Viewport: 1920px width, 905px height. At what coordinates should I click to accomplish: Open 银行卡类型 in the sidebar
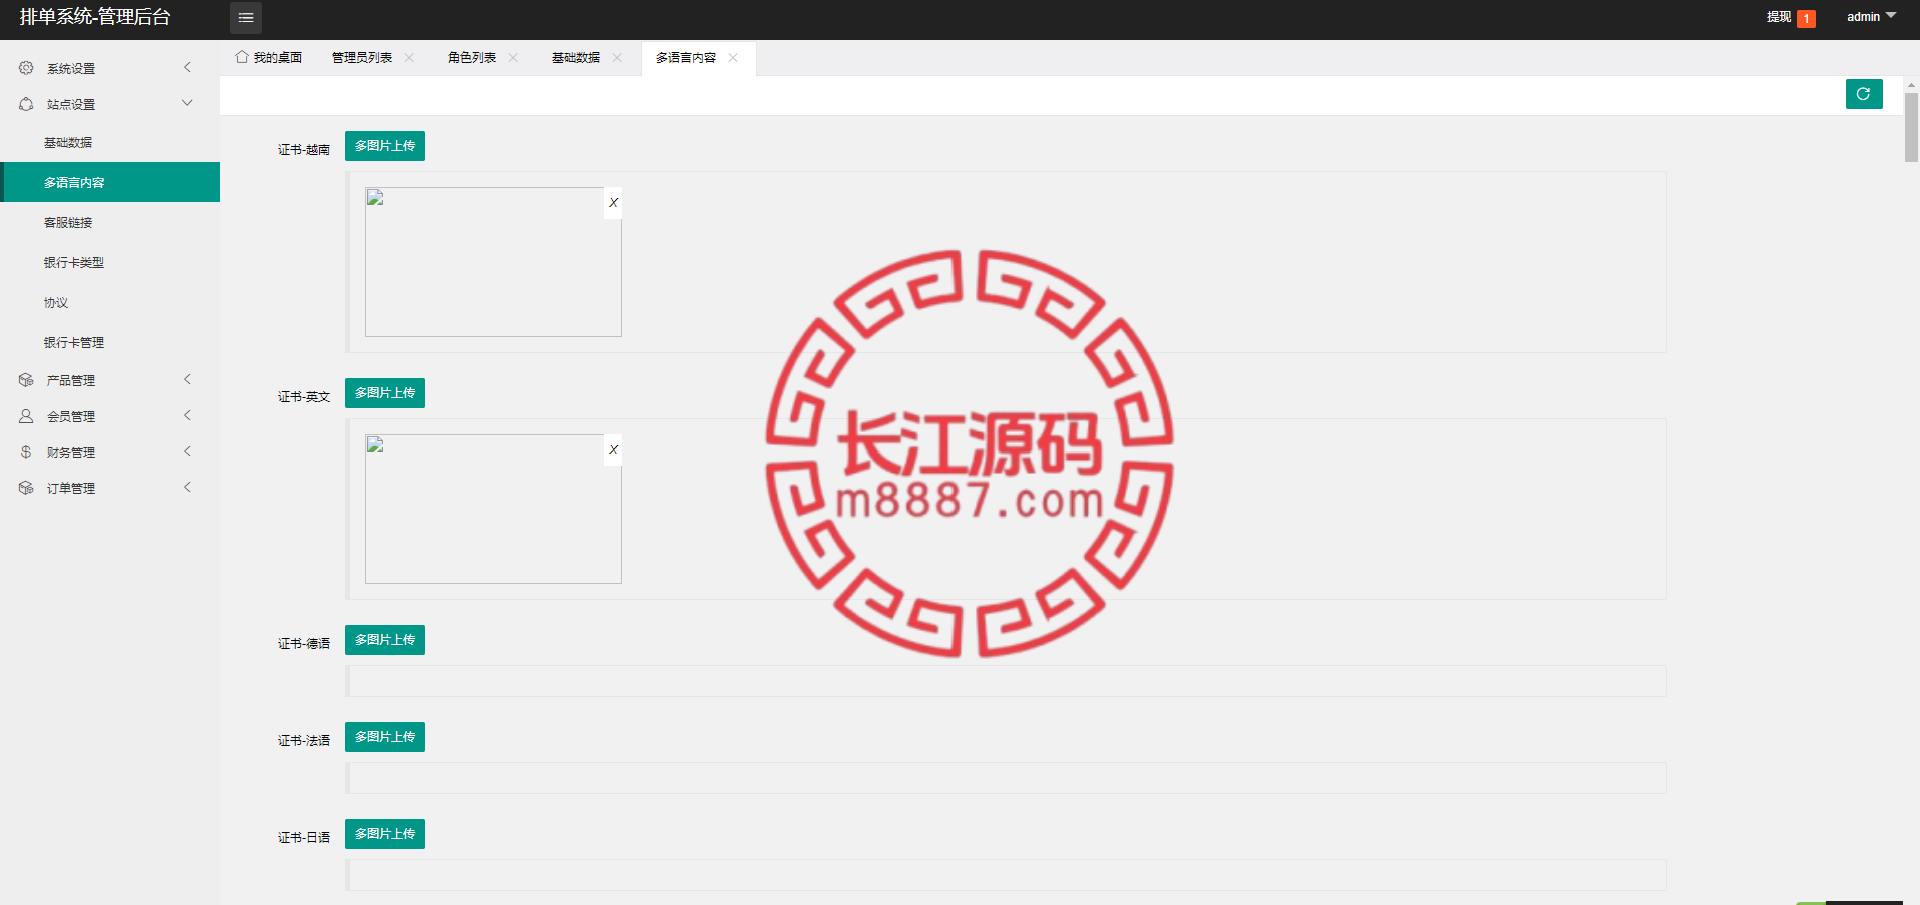110,262
